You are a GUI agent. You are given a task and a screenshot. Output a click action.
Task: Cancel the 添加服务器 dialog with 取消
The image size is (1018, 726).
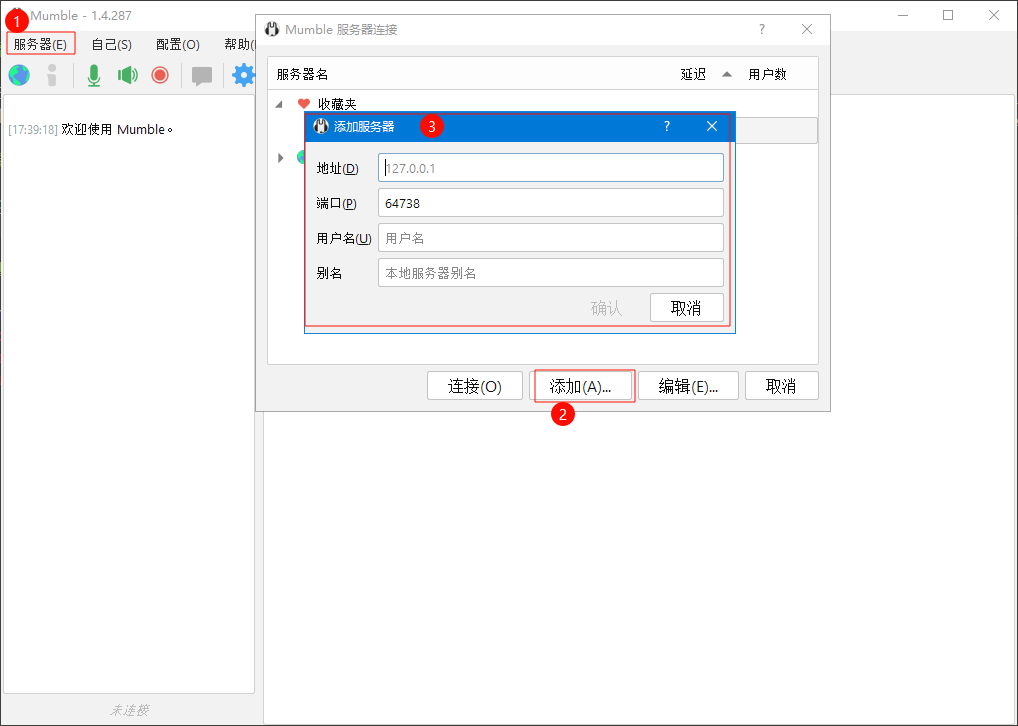point(686,308)
